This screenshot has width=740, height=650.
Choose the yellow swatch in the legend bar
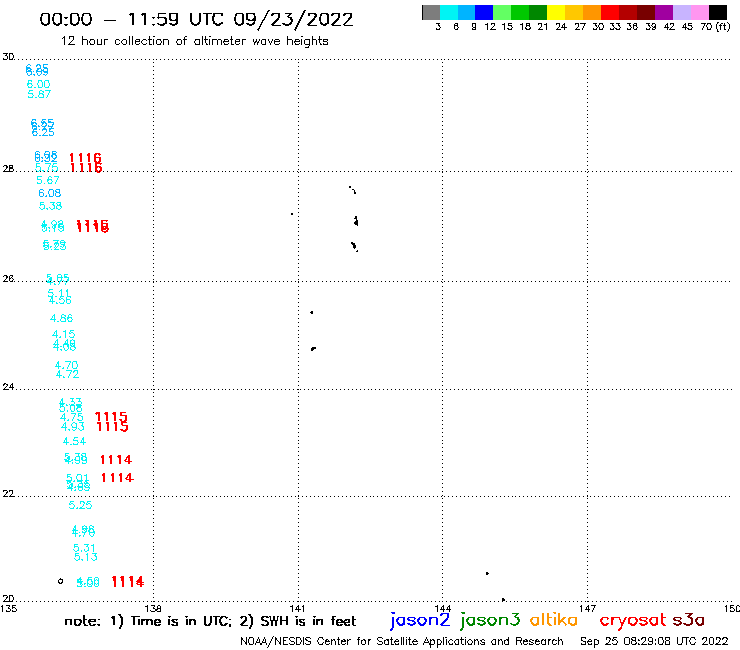coord(556,12)
